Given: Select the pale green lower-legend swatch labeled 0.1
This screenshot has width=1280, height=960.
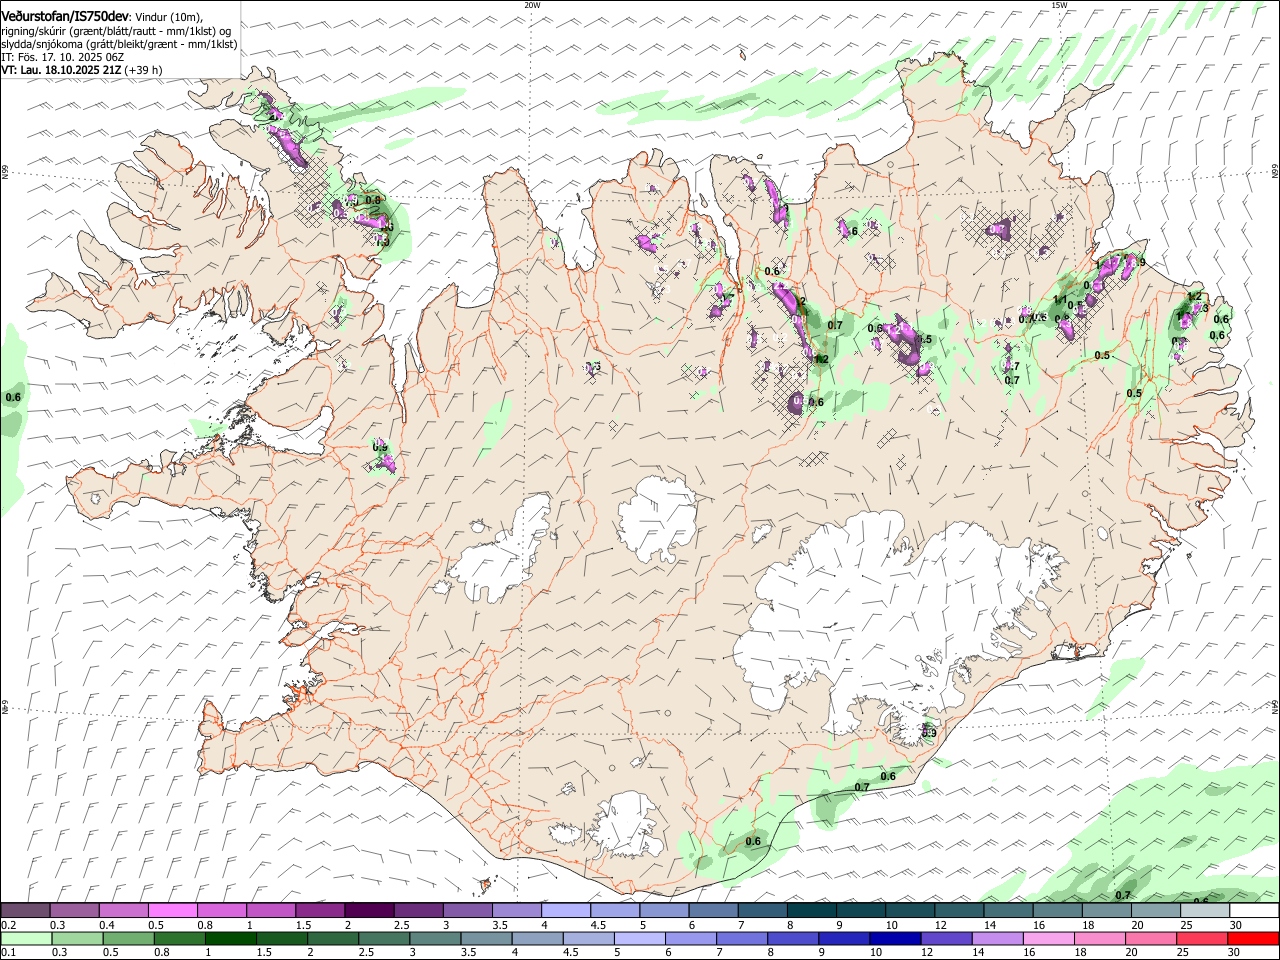Looking at the screenshot, I should coord(26,939).
